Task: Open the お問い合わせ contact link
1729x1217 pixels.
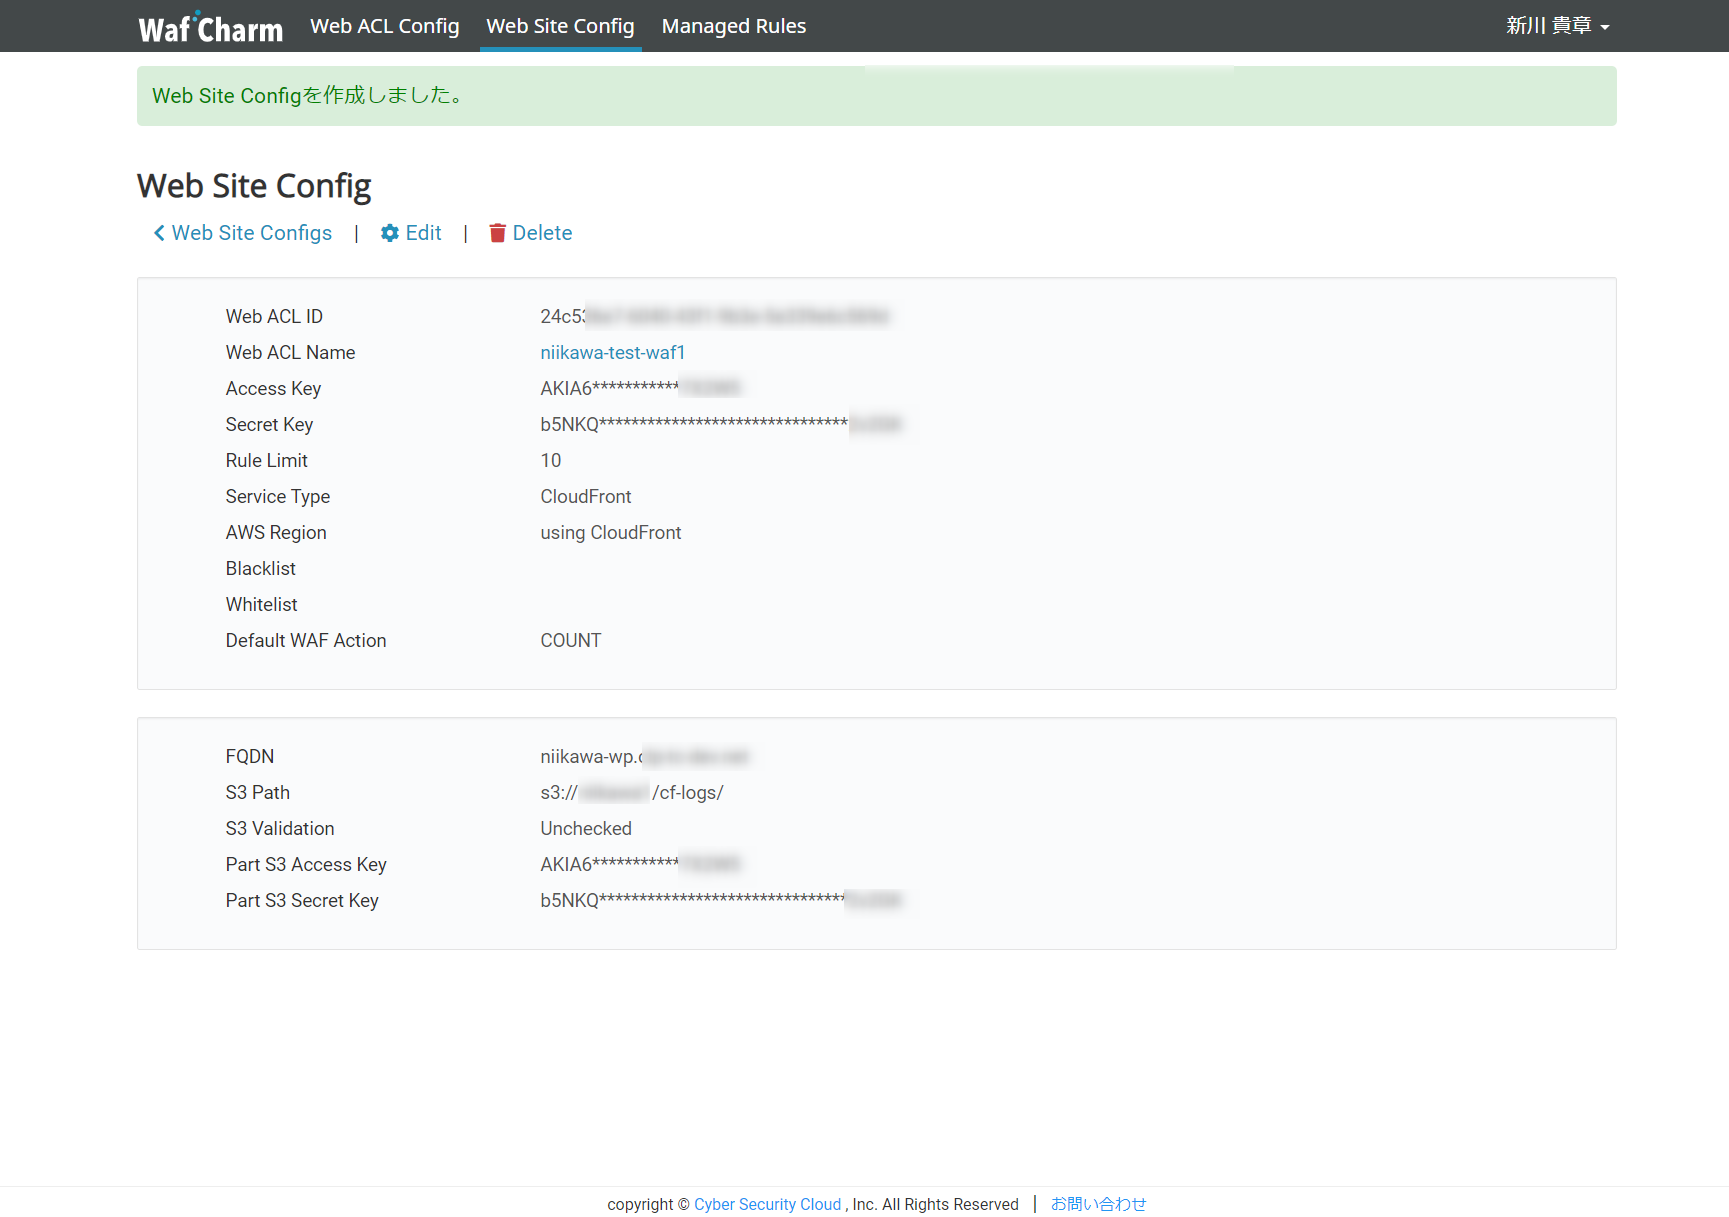Action: pos(1098,1203)
